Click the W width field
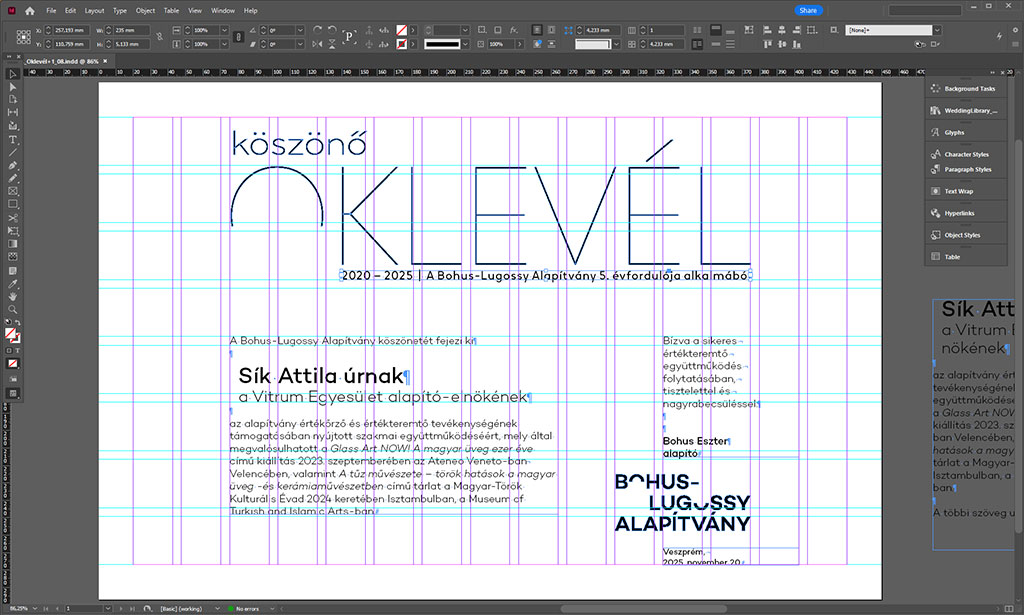1024x615 pixels. [131, 30]
